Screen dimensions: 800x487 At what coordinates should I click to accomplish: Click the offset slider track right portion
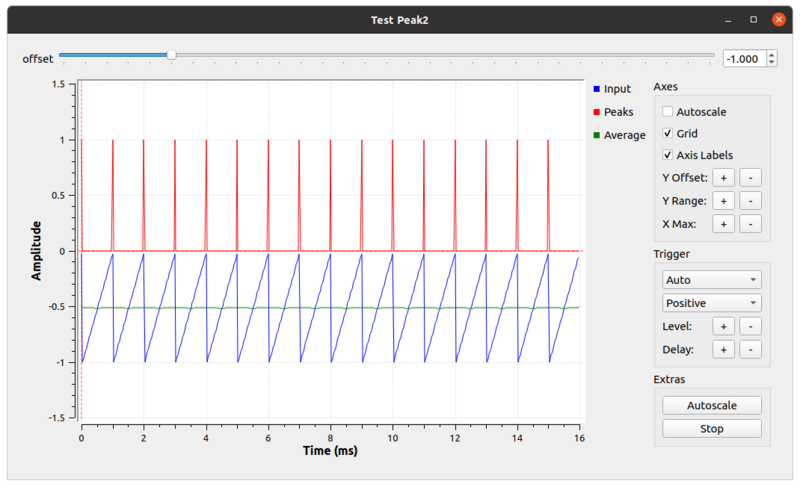(444, 55)
